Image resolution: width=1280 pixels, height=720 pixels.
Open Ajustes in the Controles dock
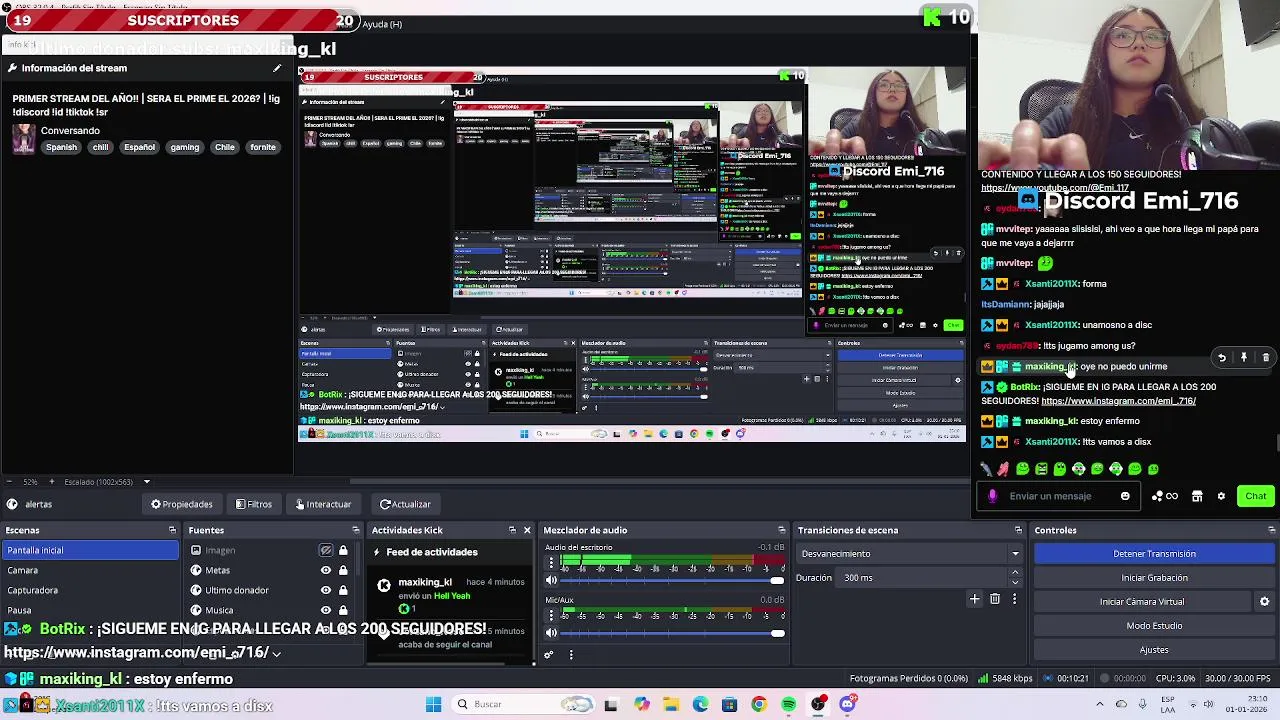(x=1154, y=650)
